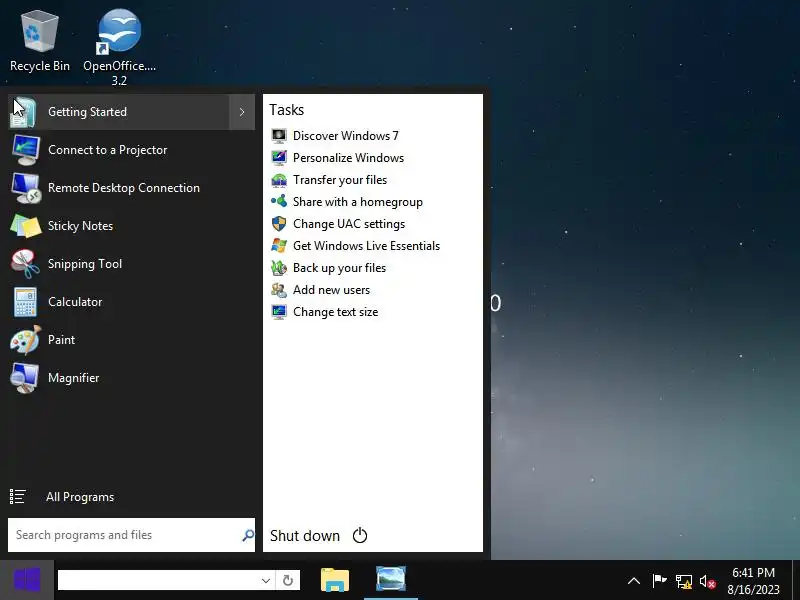Viewport: 800px width, 600px height.
Task: Select Calculator menu entry
Action: tap(131, 302)
